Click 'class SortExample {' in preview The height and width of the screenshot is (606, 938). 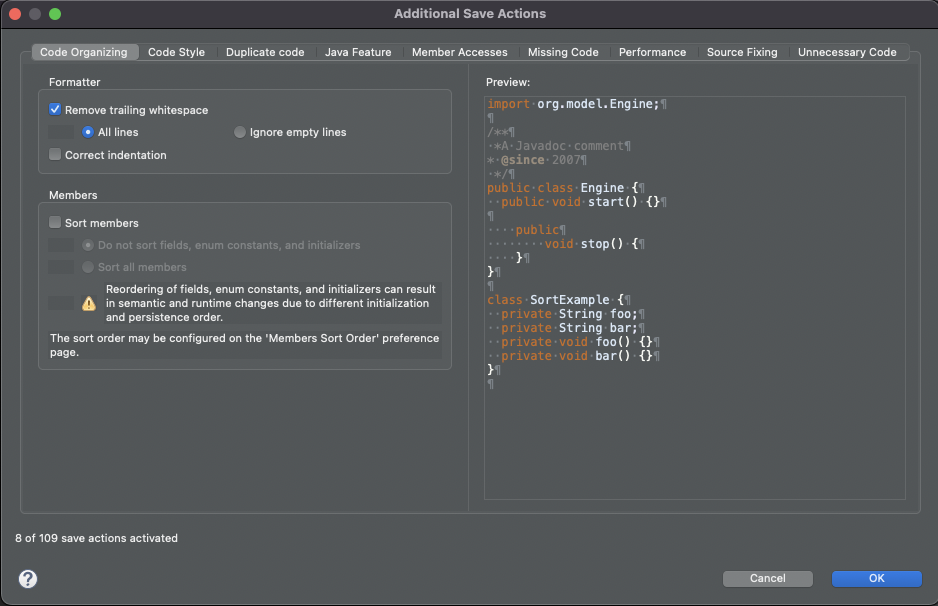point(558,300)
